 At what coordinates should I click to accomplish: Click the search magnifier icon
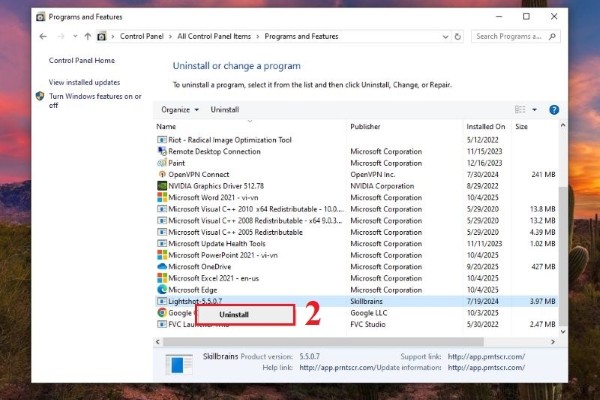(552, 36)
